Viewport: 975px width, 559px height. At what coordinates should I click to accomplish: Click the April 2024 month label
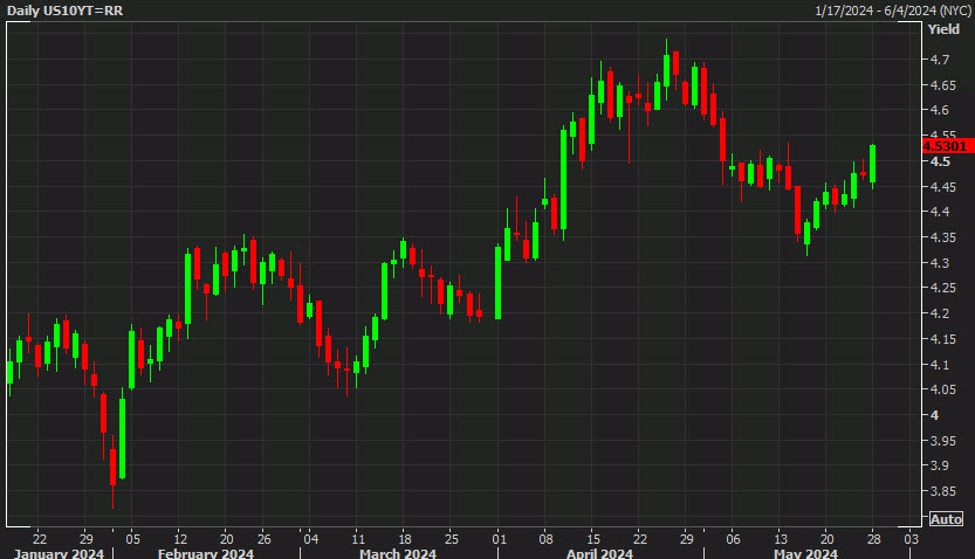point(599,553)
